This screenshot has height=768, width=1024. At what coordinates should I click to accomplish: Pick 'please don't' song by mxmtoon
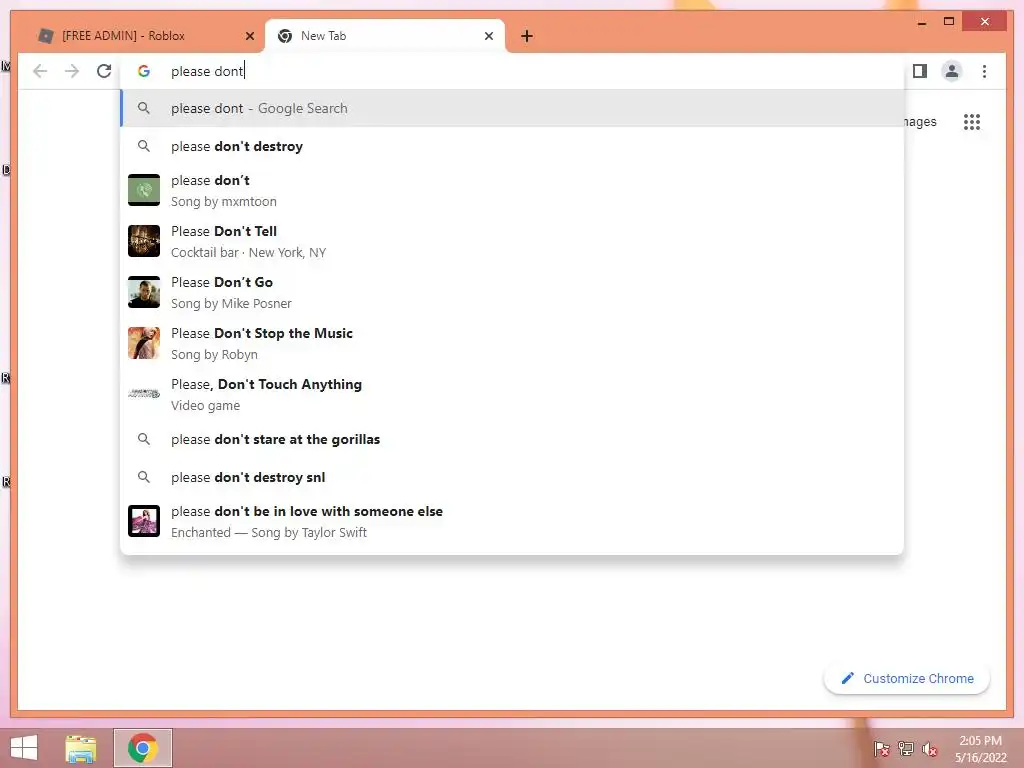pyautogui.click(x=513, y=190)
